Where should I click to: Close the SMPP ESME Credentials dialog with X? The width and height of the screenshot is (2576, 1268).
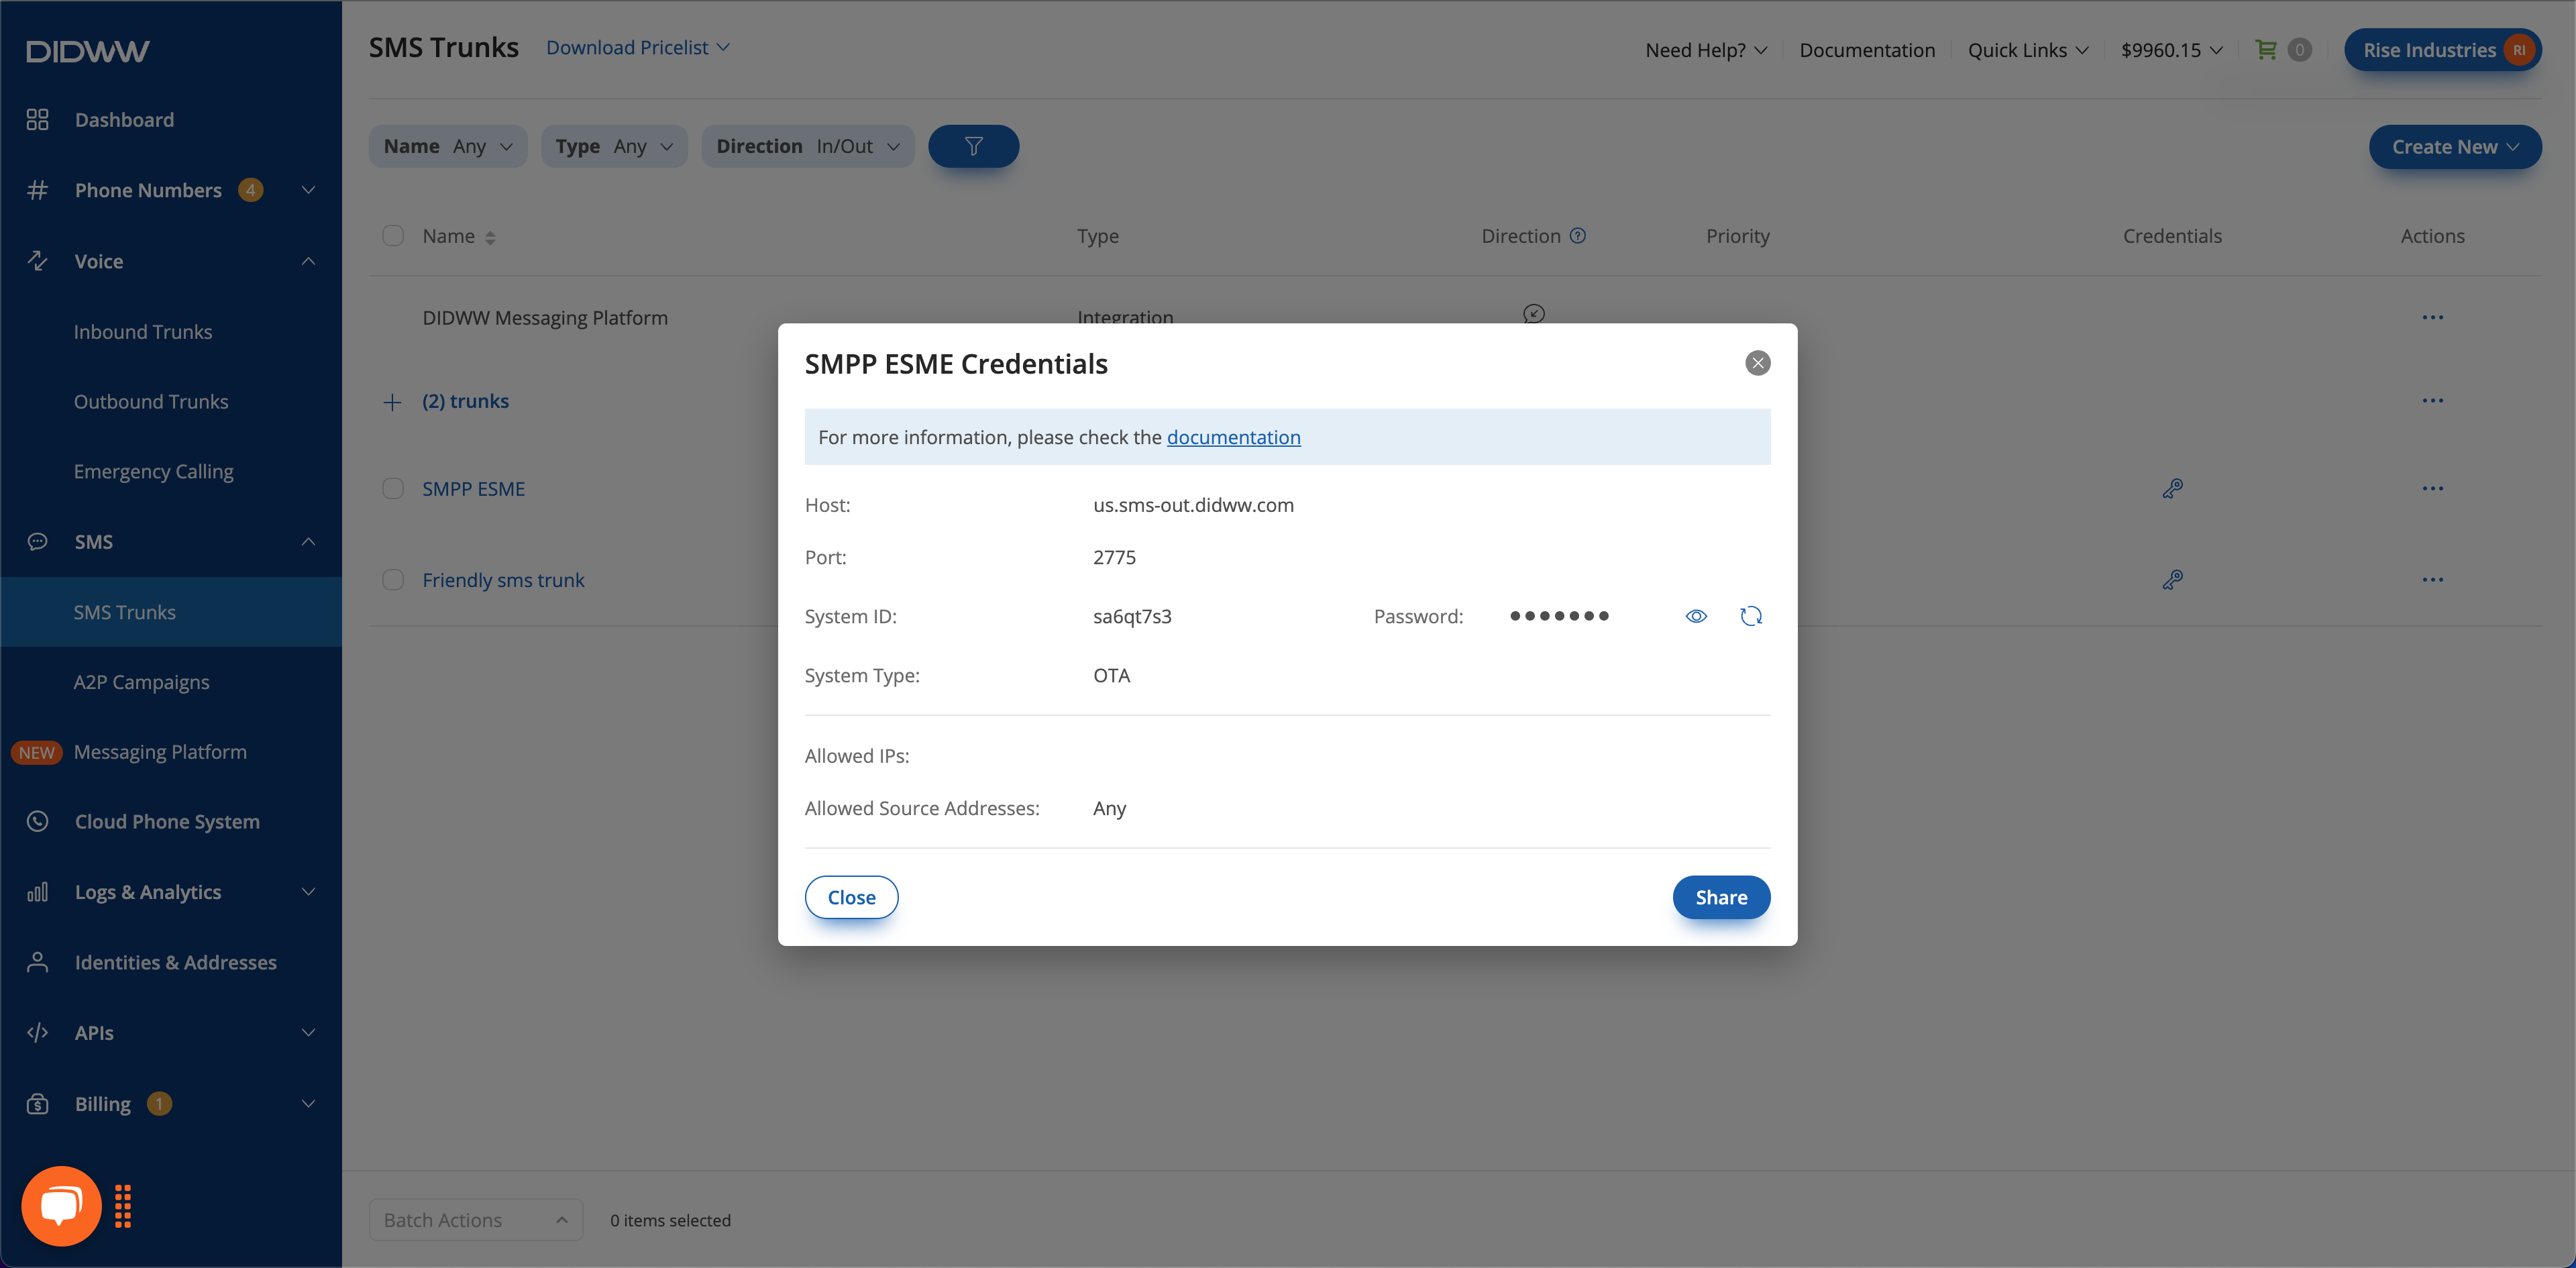[x=1758, y=363]
